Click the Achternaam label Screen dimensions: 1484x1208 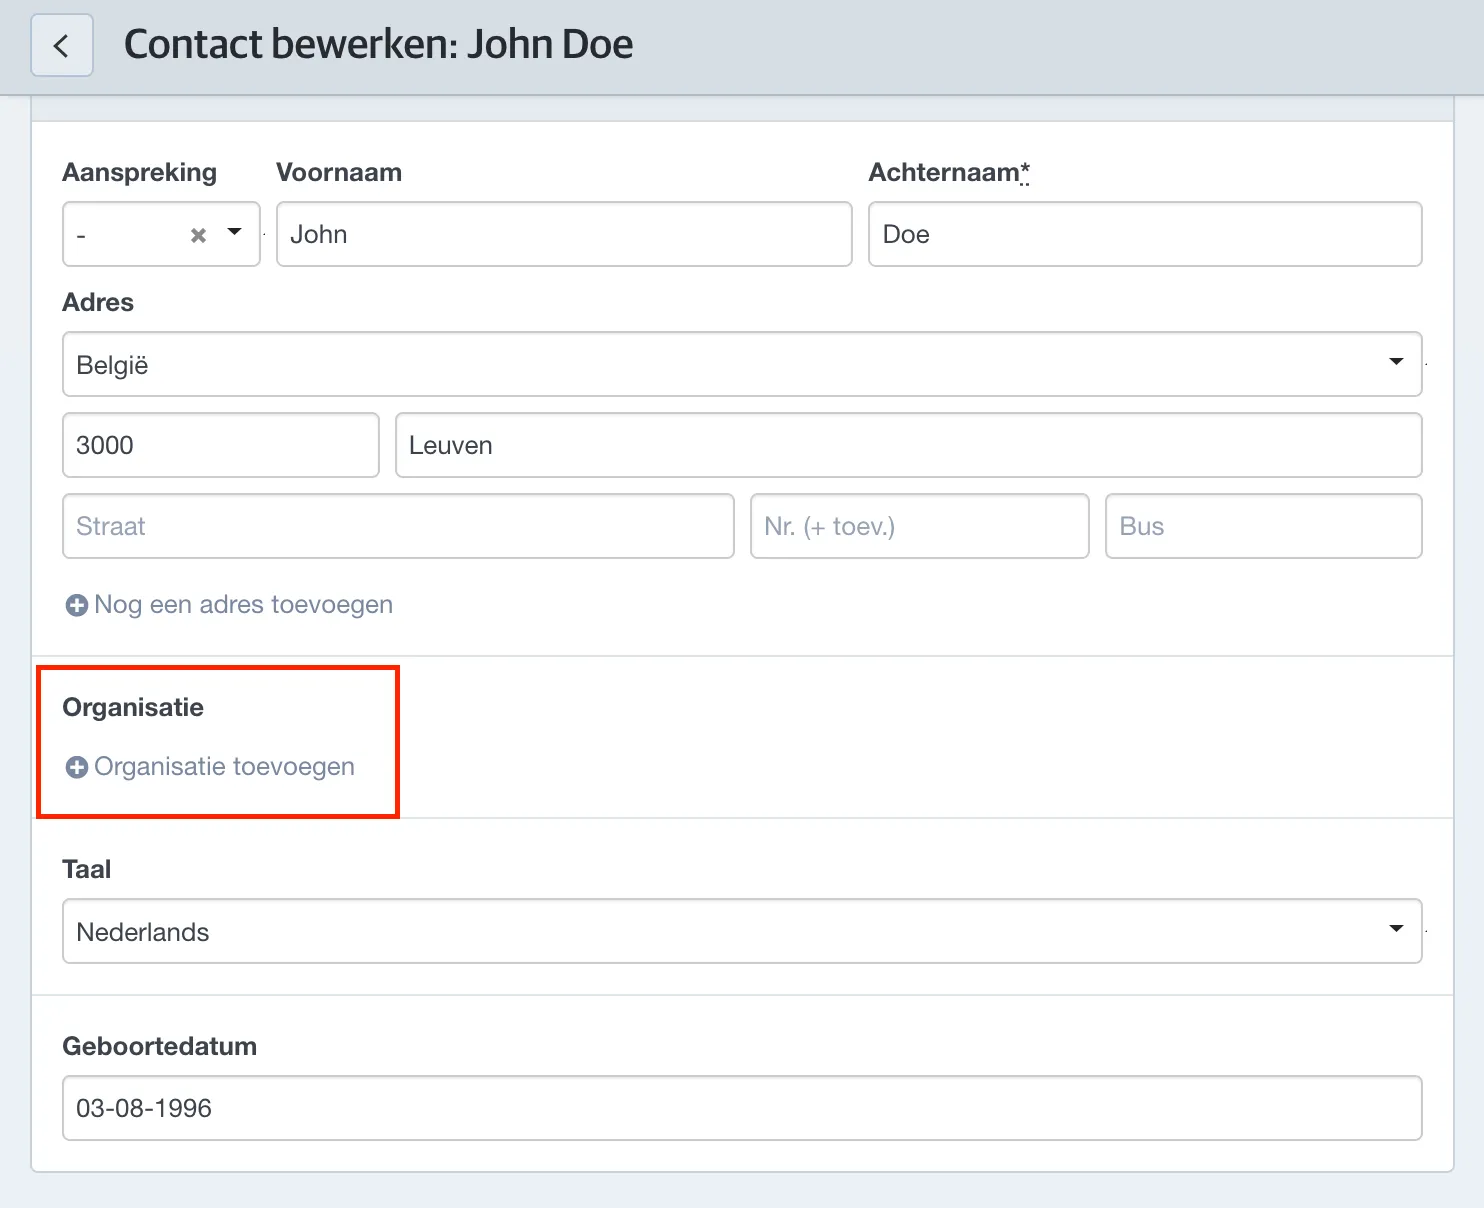[x=948, y=172]
